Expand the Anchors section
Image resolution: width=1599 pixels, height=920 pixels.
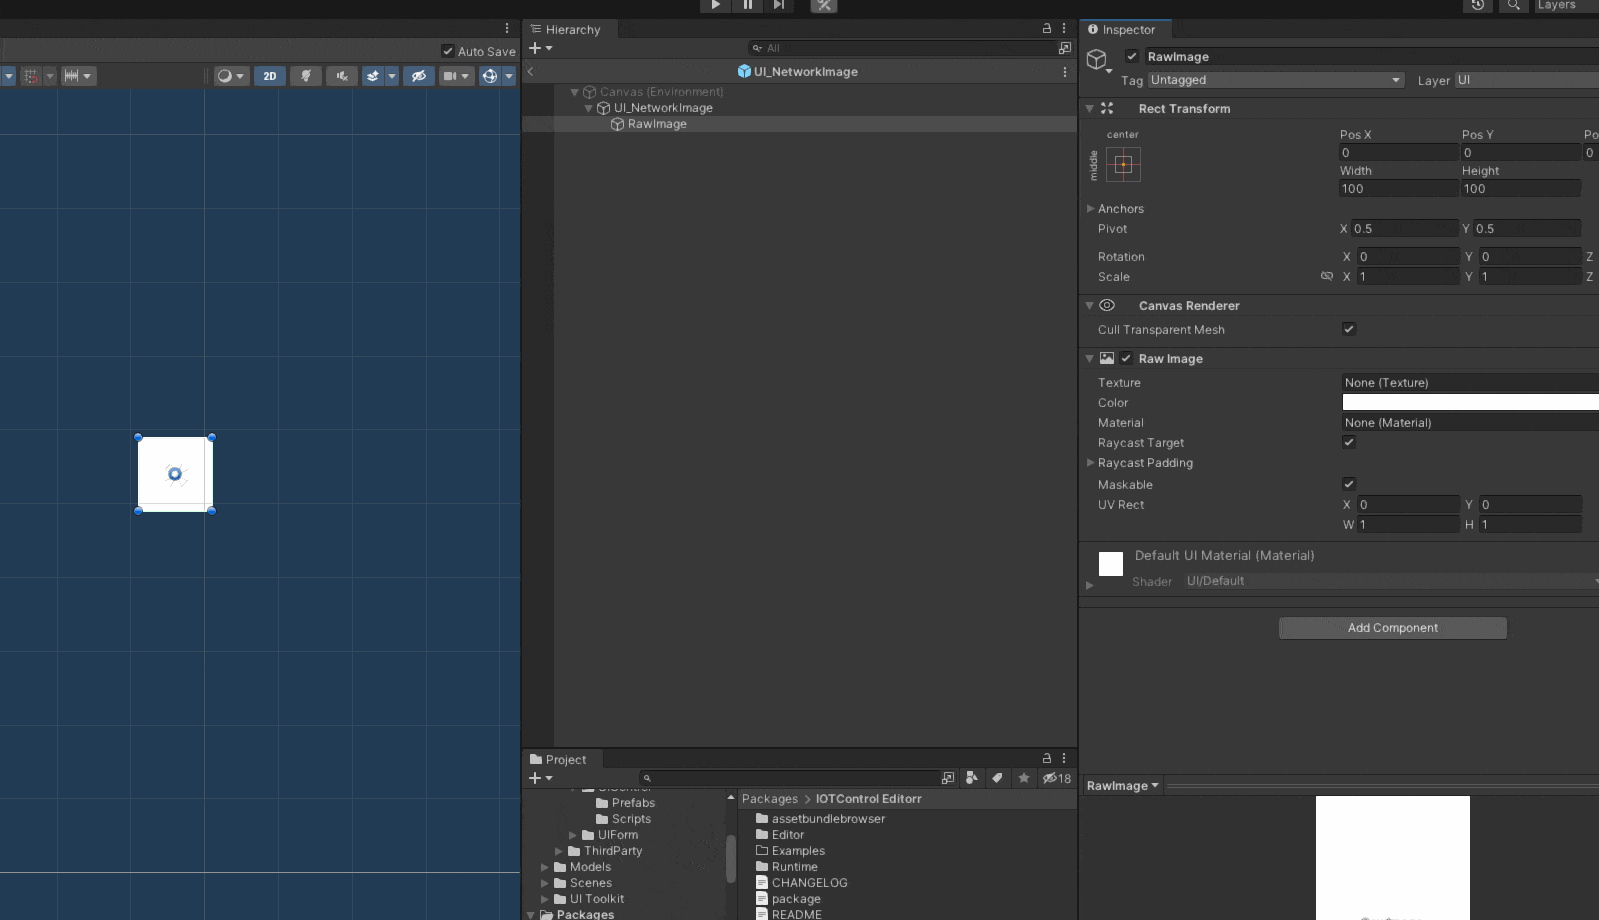point(1091,209)
